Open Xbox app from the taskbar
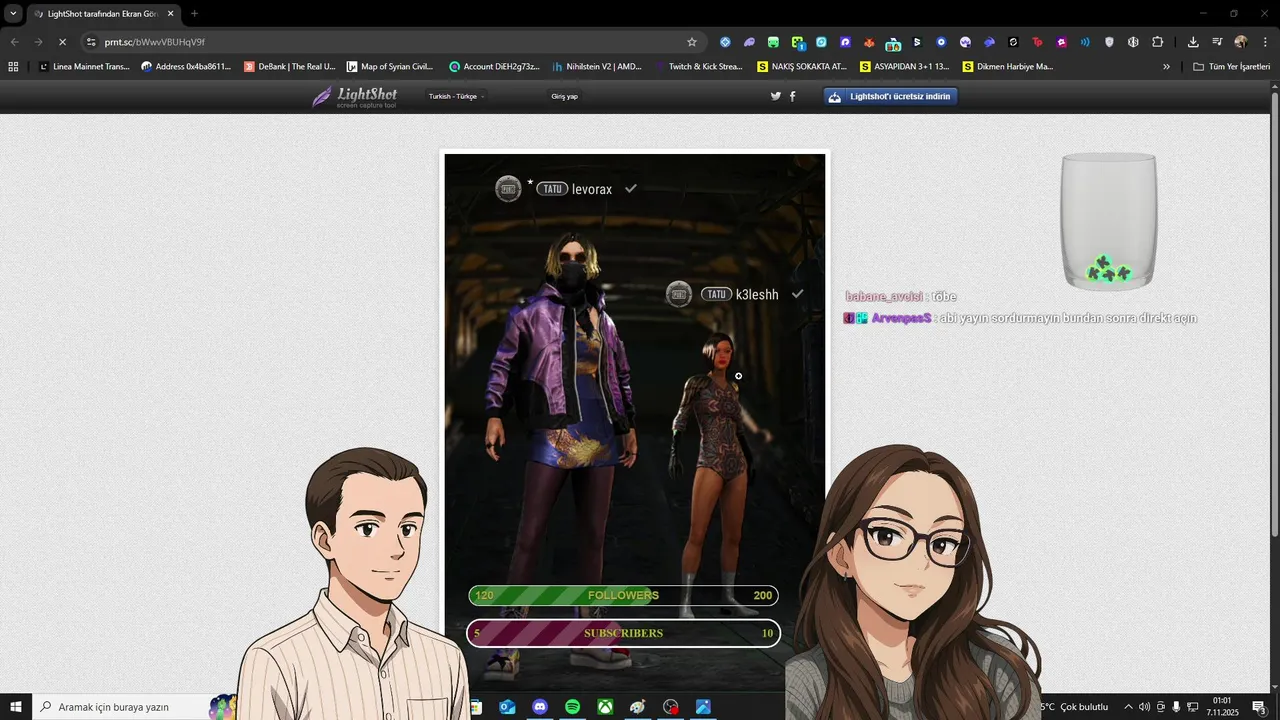This screenshot has height=720, width=1280. click(605, 707)
